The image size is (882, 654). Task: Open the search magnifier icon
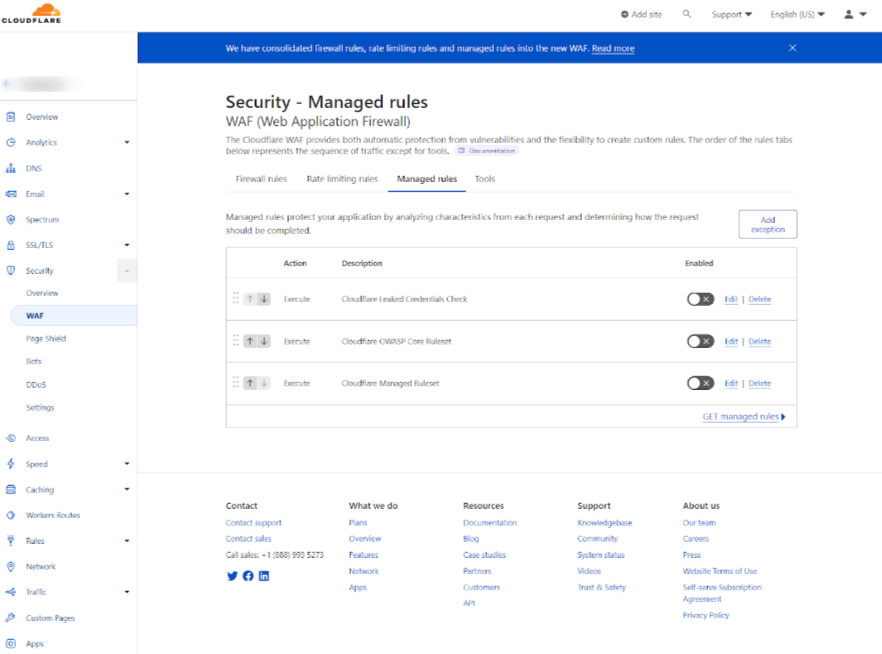pyautogui.click(x=687, y=14)
